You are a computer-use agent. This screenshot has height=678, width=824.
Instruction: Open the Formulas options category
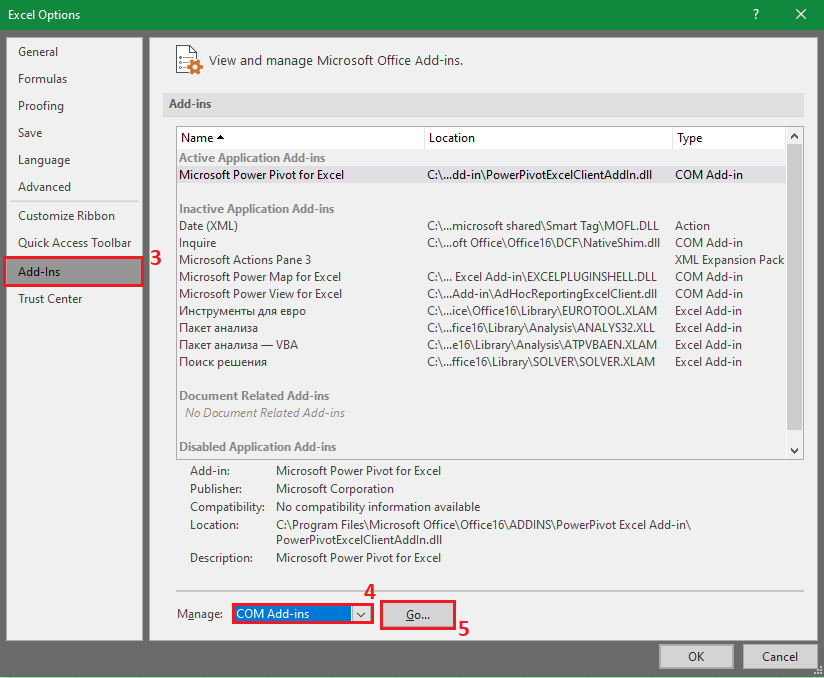pyautogui.click(x=43, y=79)
